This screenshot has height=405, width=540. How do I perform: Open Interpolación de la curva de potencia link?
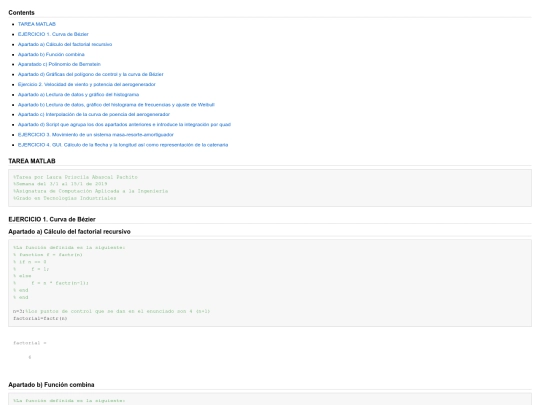tap(94, 114)
